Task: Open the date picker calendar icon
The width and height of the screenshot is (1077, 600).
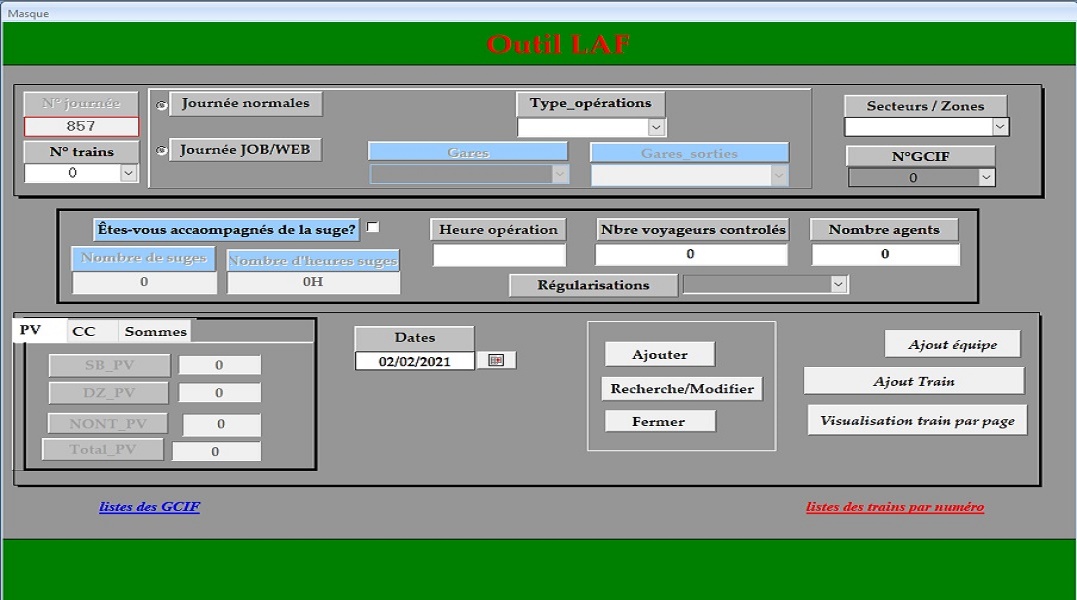Action: pos(496,360)
